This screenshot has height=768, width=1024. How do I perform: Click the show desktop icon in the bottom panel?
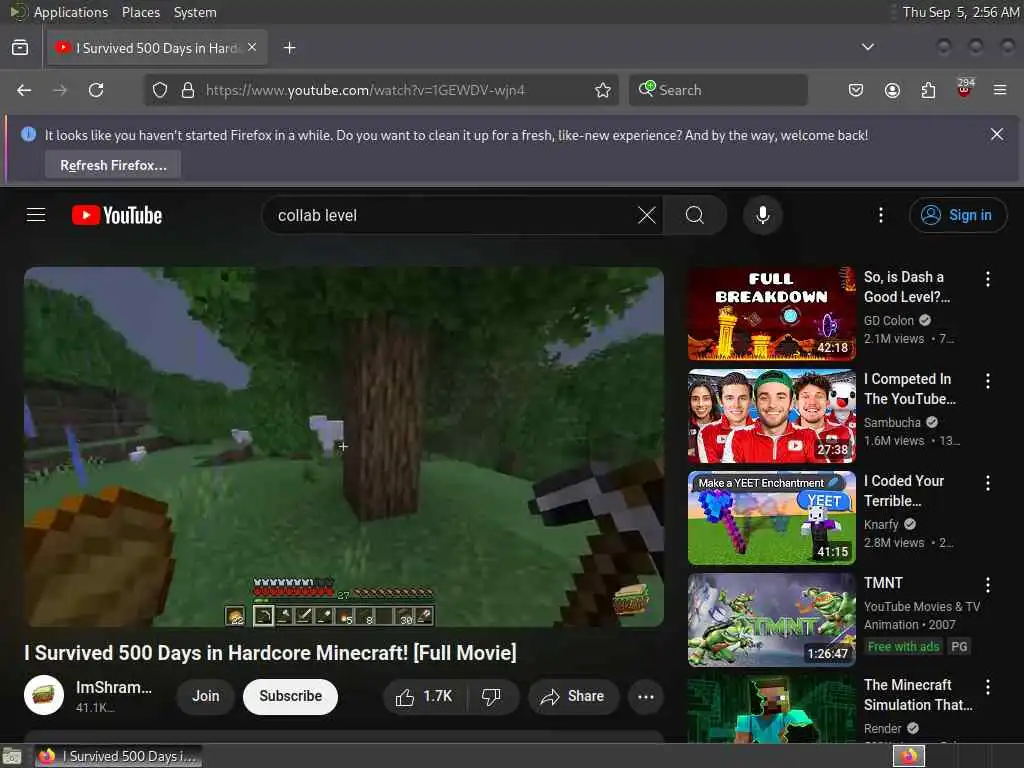(x=12, y=756)
